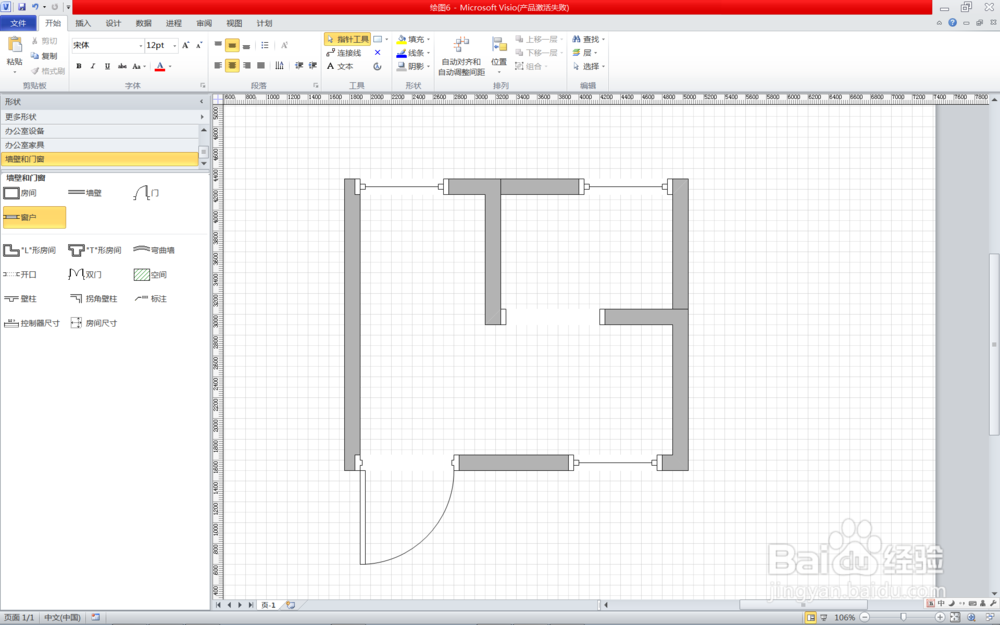Screen dimensions: 1000x625
Task: Increase font size with grow font icon
Action: 186,45
